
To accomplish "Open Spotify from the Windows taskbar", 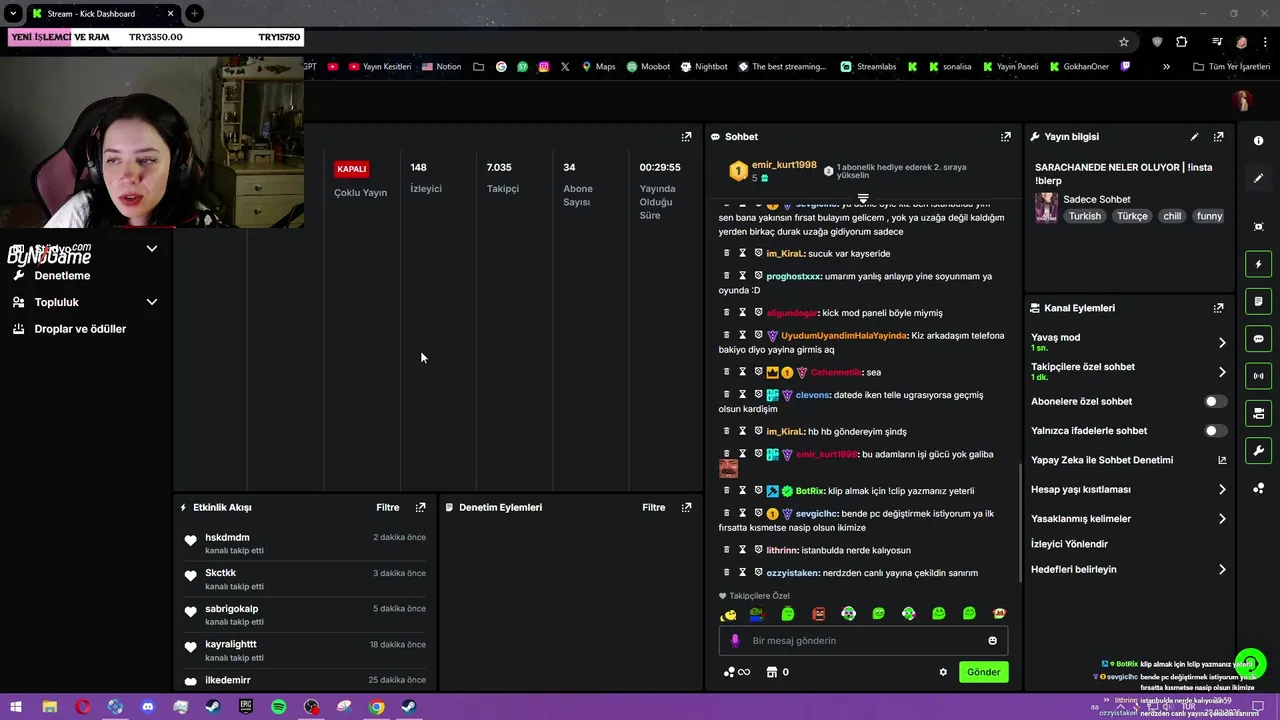I will tap(279, 707).
